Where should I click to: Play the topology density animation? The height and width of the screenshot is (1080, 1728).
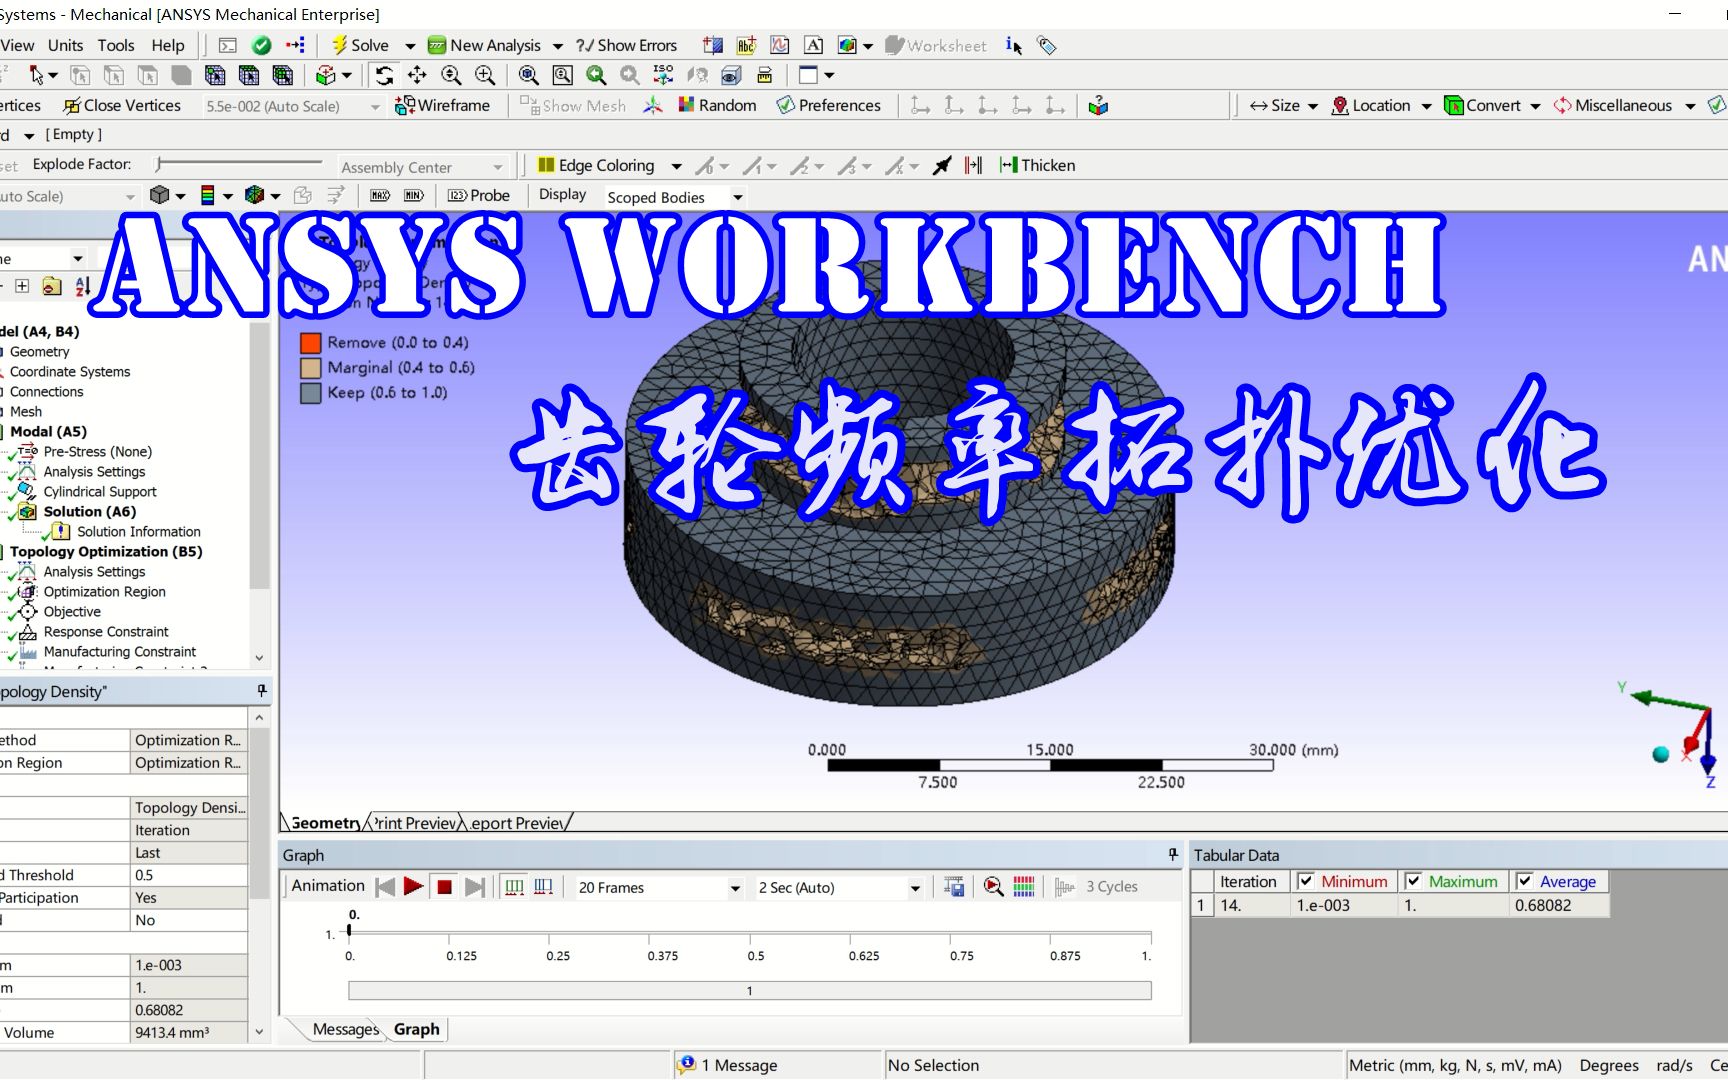pos(413,886)
